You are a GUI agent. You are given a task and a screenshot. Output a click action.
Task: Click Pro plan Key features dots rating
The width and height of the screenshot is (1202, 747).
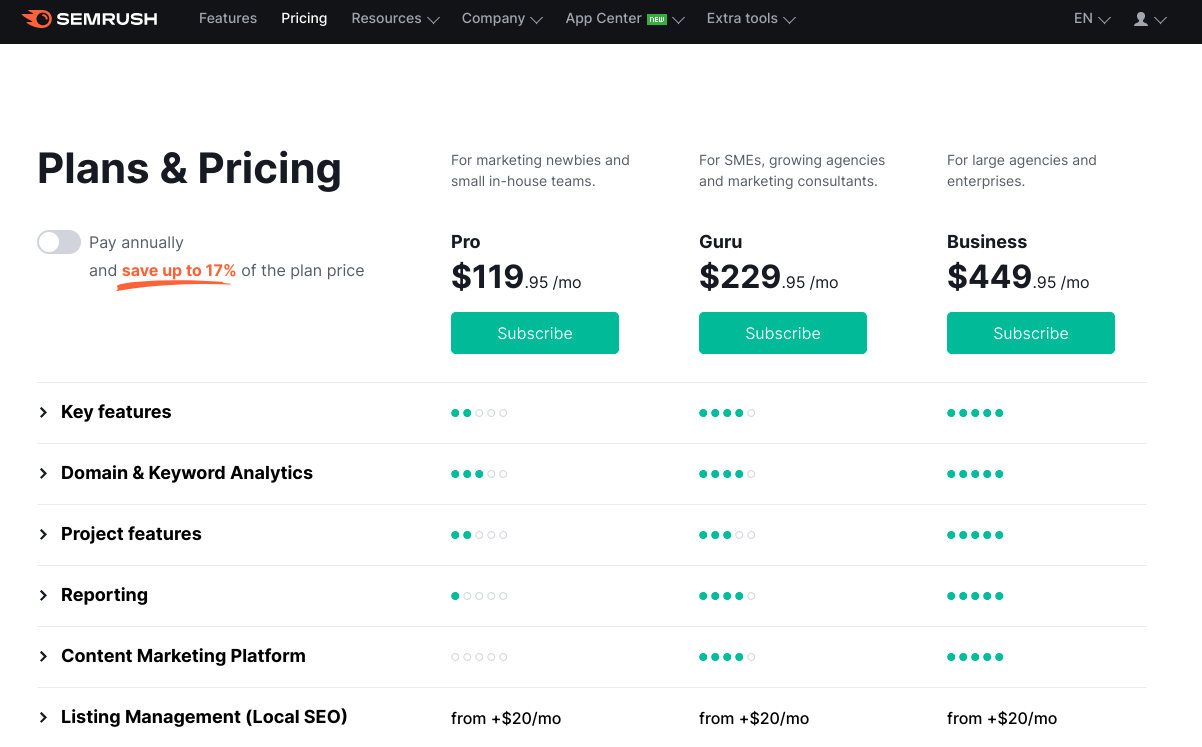(x=479, y=413)
